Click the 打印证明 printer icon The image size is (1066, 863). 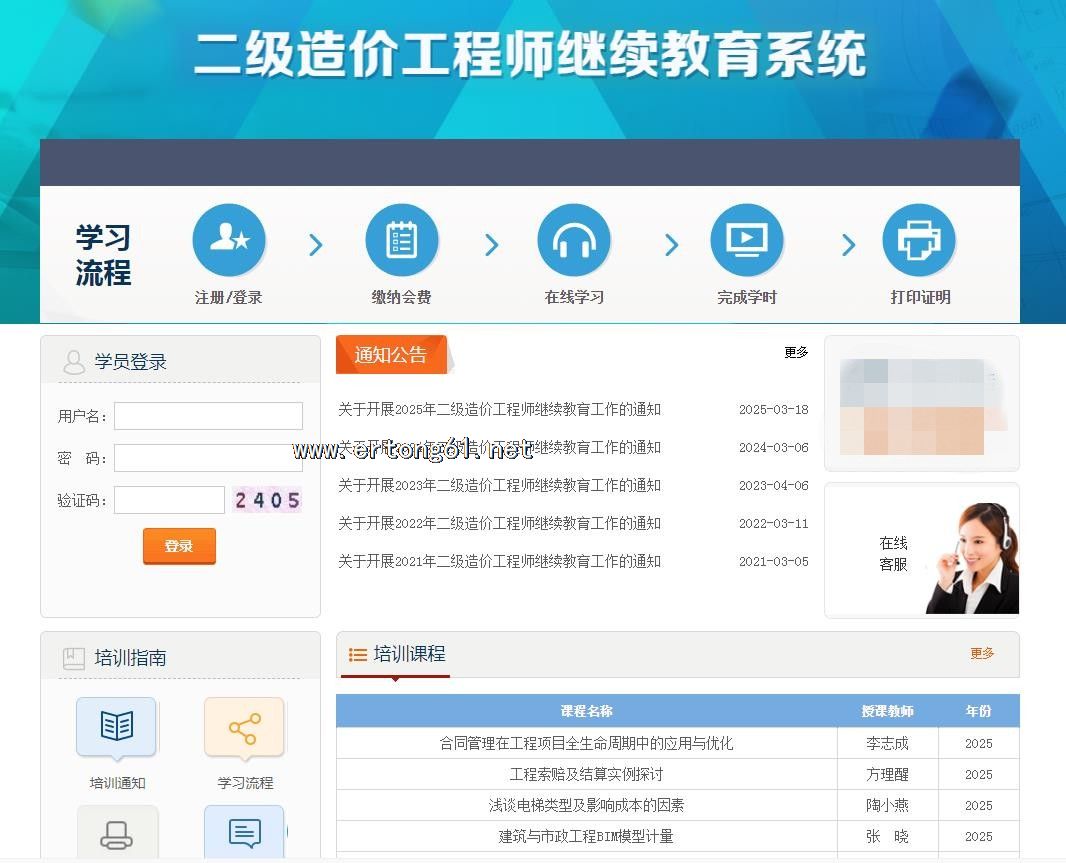pos(919,241)
